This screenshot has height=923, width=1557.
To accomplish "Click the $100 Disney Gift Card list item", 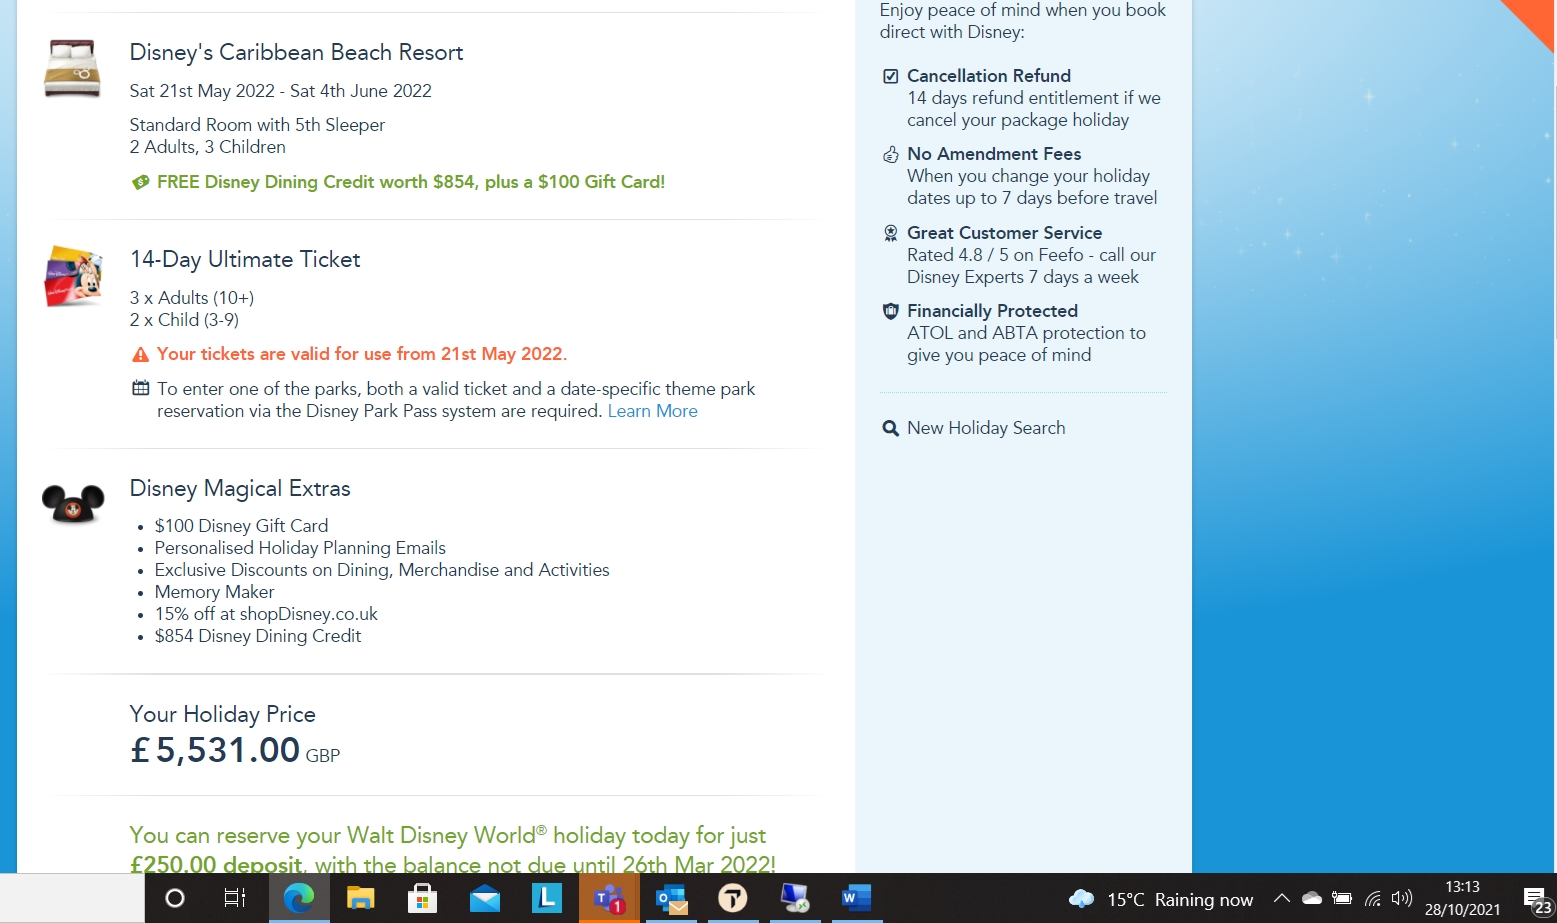I will pos(241,526).
